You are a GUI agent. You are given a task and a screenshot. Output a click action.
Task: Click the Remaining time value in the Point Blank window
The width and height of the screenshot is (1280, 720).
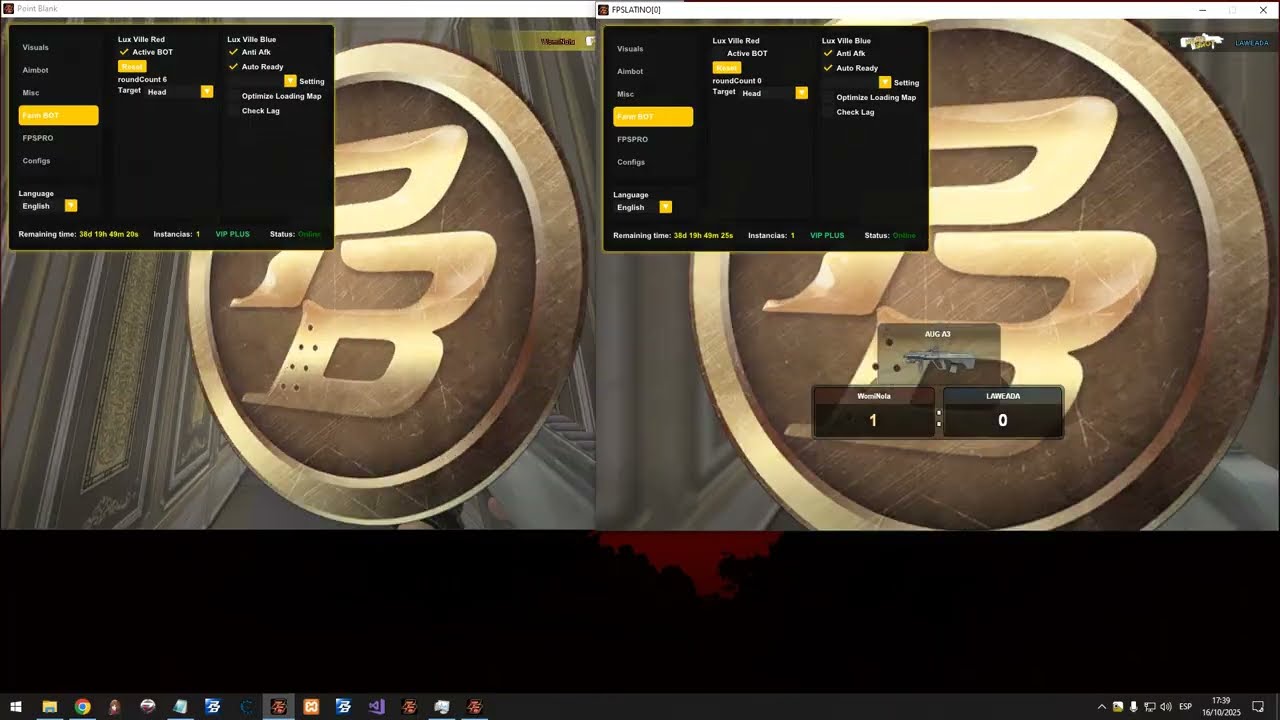coord(109,234)
